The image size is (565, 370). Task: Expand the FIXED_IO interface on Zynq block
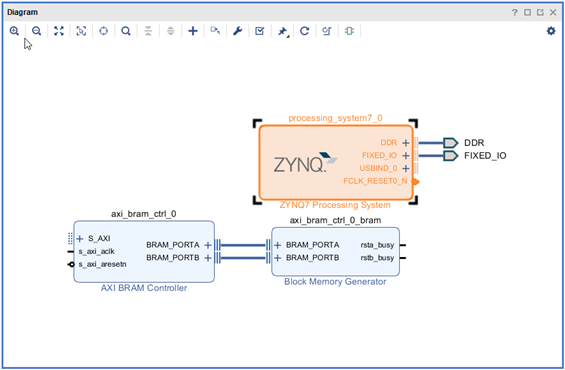(406, 156)
